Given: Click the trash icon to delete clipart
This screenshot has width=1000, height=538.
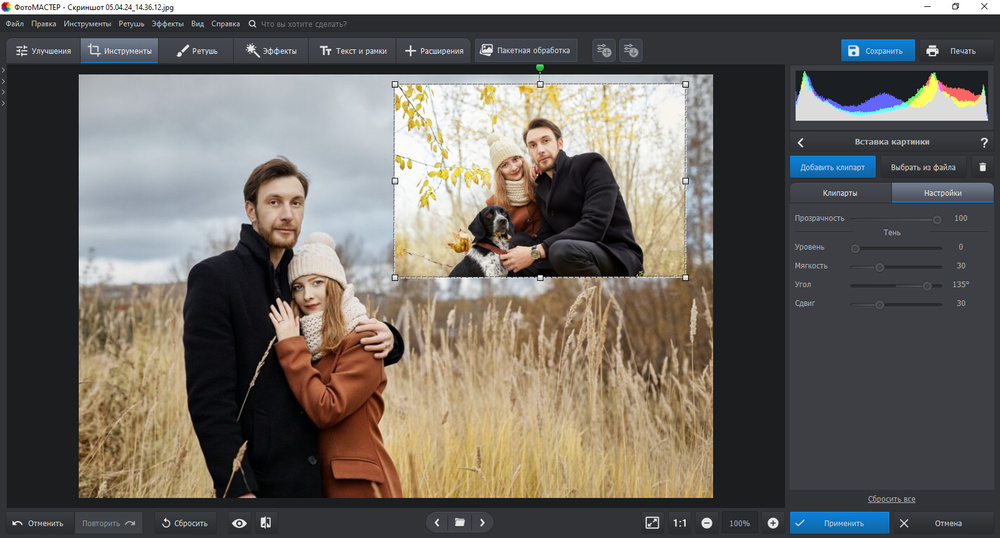Looking at the screenshot, I should (982, 167).
